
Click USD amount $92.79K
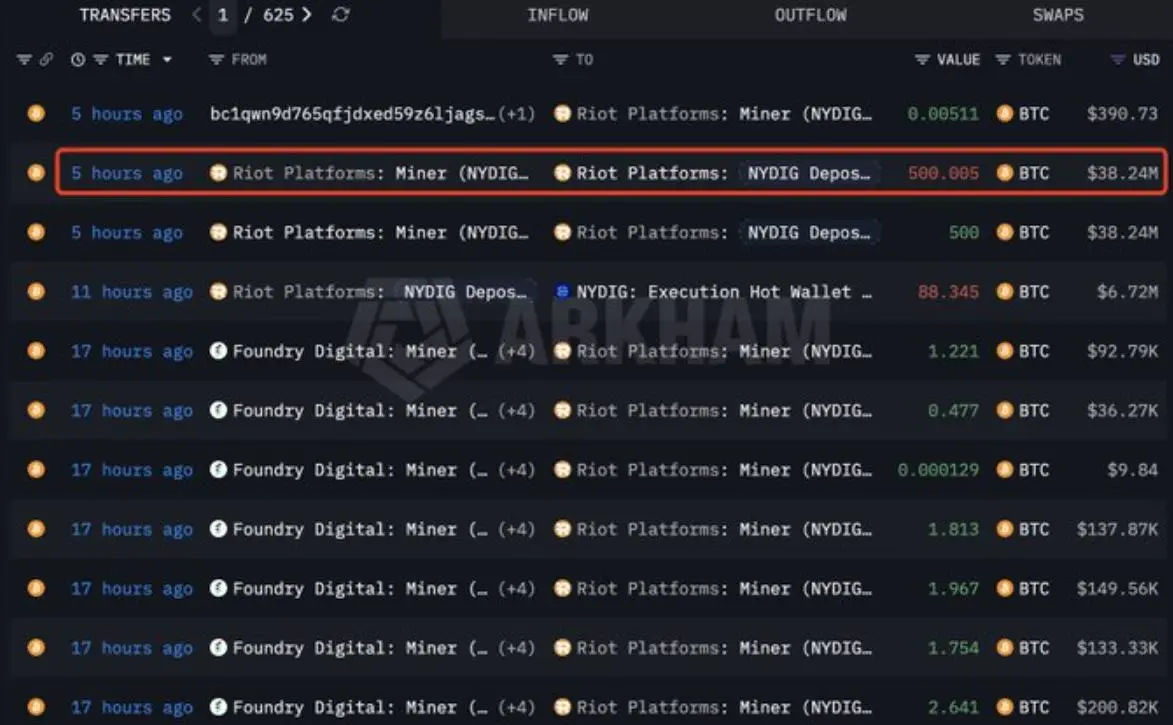pos(1122,351)
